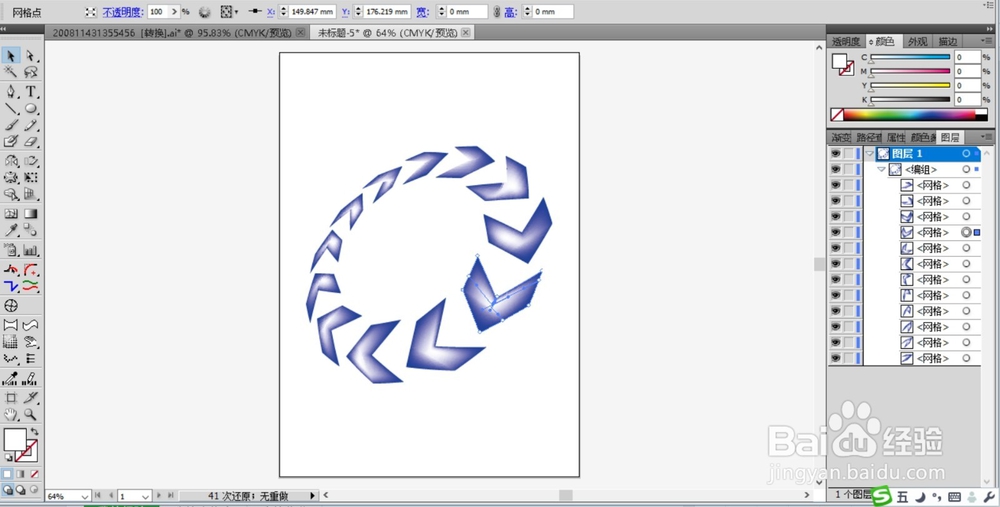The width and height of the screenshot is (1000, 507).
Task: Select the Blob Brush tool
Action: point(11,142)
